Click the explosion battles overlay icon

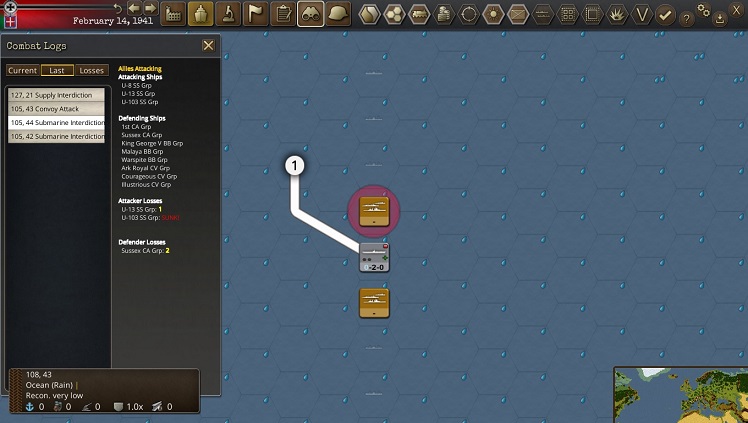click(617, 14)
